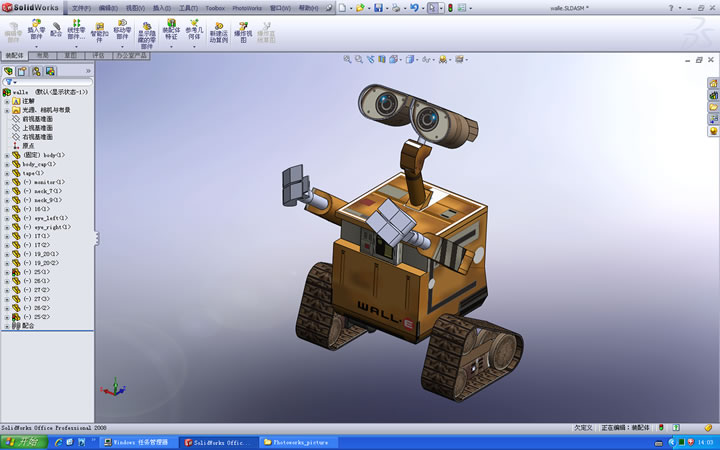Expand the (固定) body<1> component node

coord(7,155)
